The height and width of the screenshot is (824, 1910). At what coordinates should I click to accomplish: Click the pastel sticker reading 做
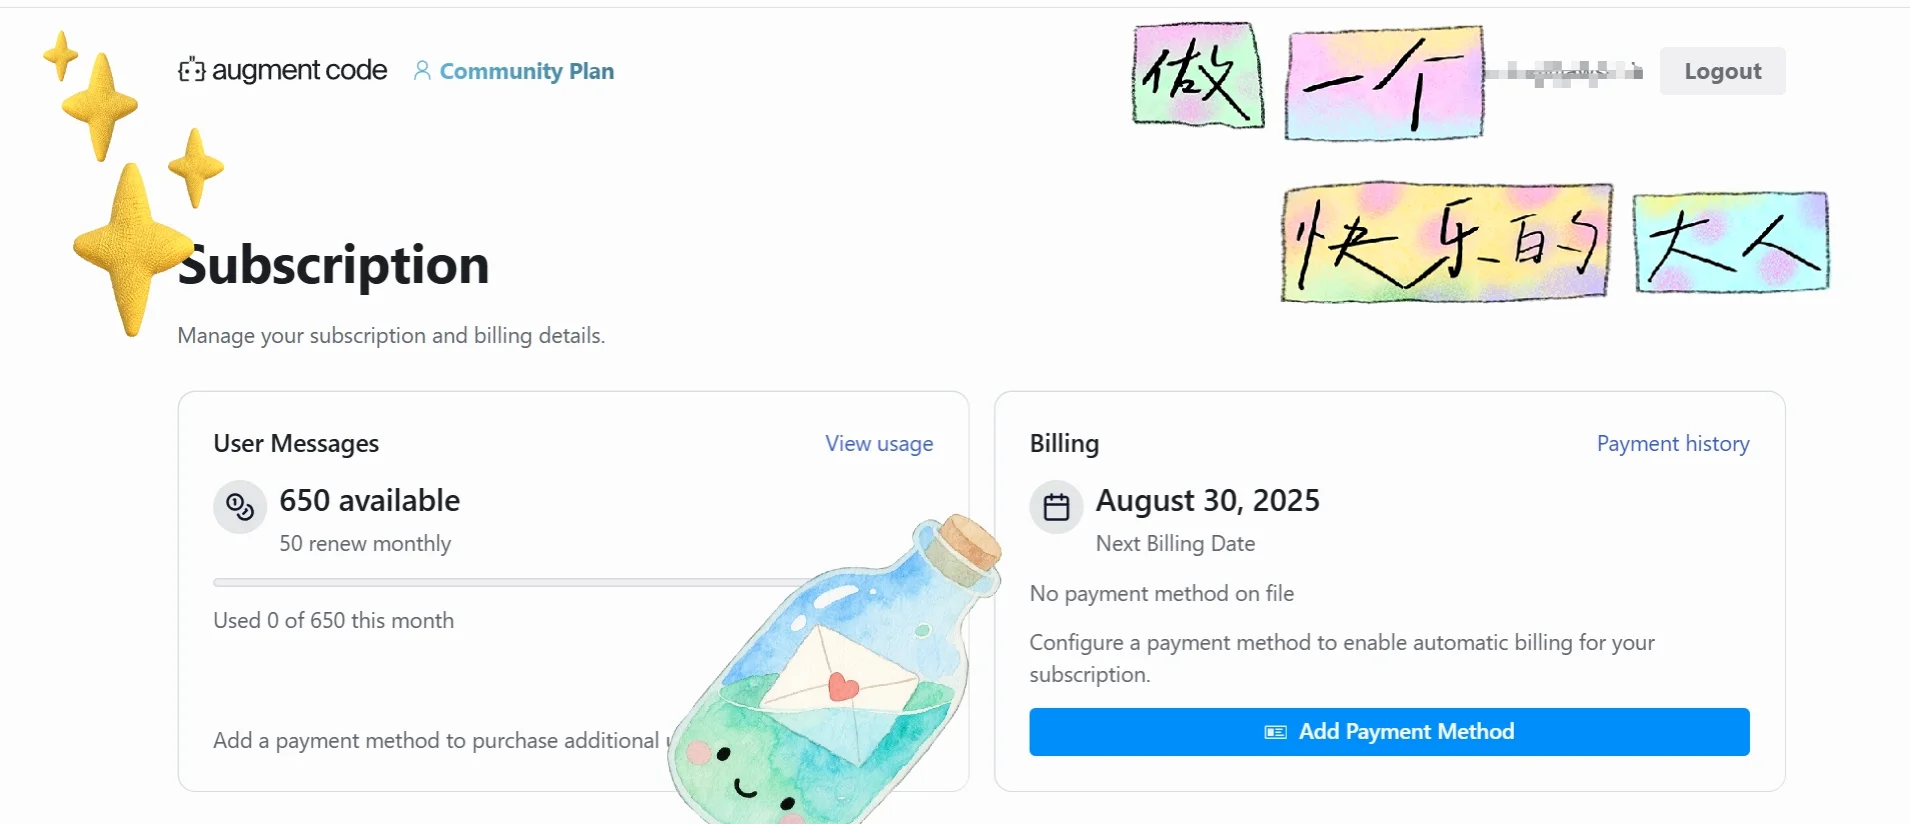(1197, 76)
